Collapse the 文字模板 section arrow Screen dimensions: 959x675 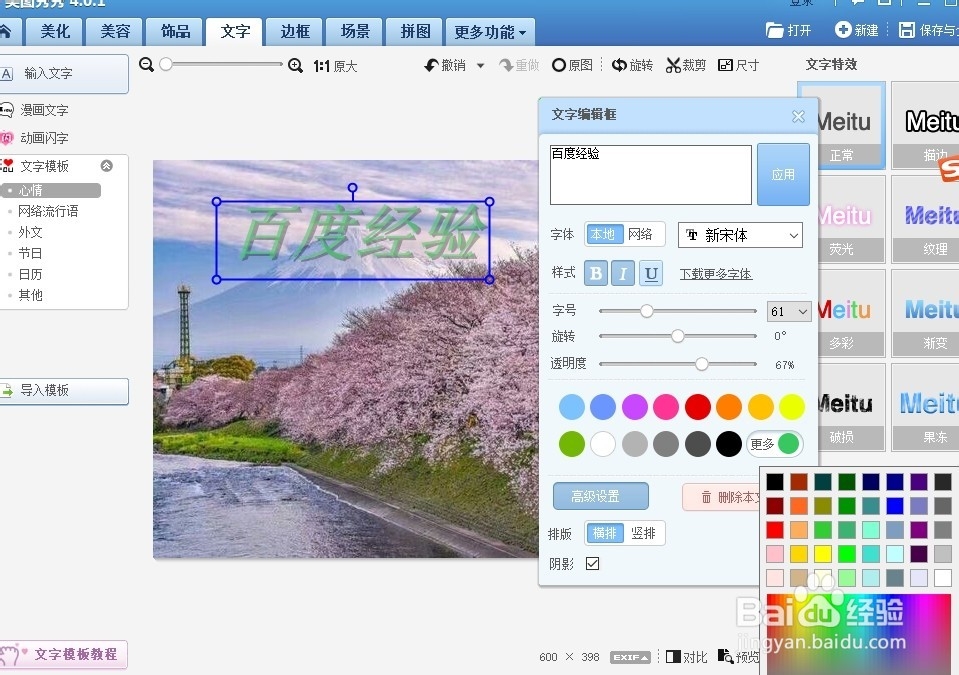coord(108,165)
